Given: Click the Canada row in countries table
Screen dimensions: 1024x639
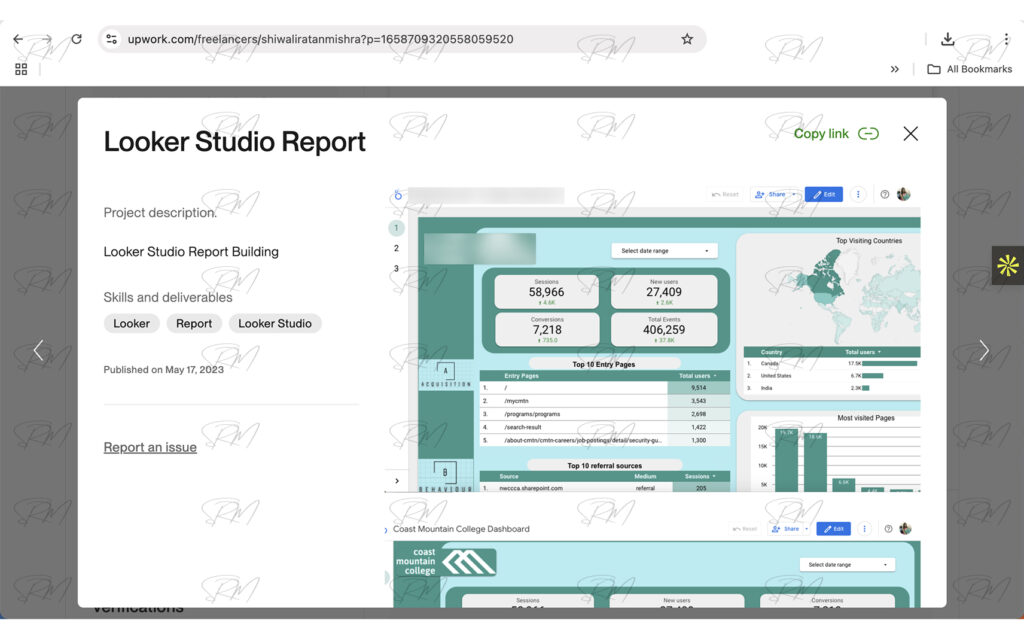Looking at the screenshot, I should click(831, 363).
